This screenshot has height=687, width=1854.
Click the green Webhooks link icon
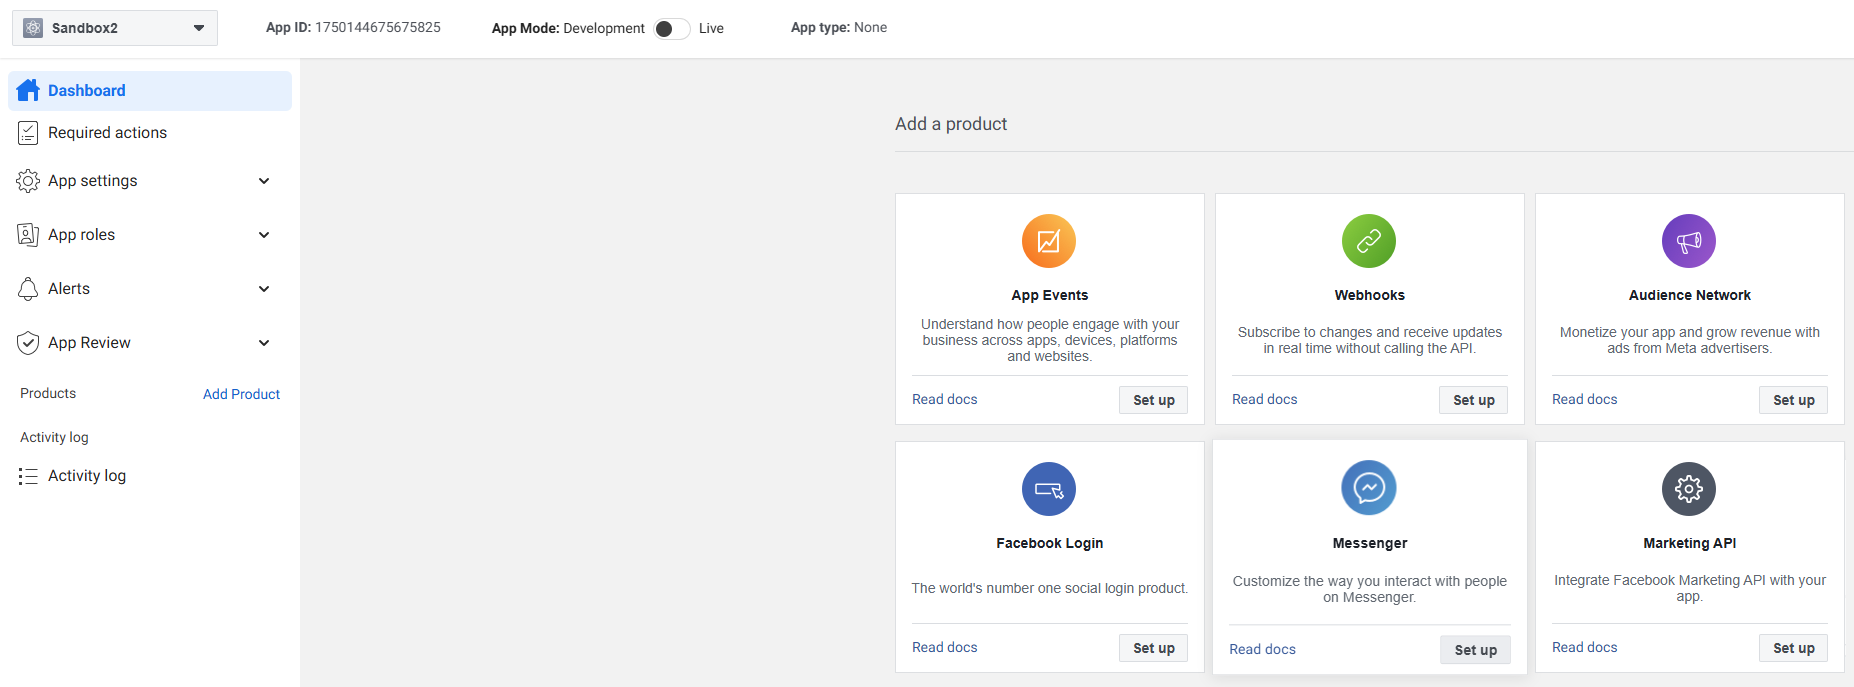[x=1368, y=241]
